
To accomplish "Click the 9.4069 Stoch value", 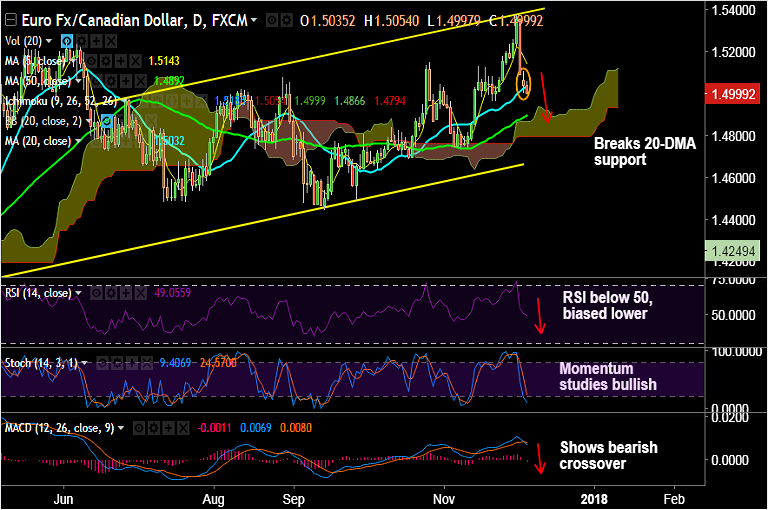I will pyautogui.click(x=175, y=363).
